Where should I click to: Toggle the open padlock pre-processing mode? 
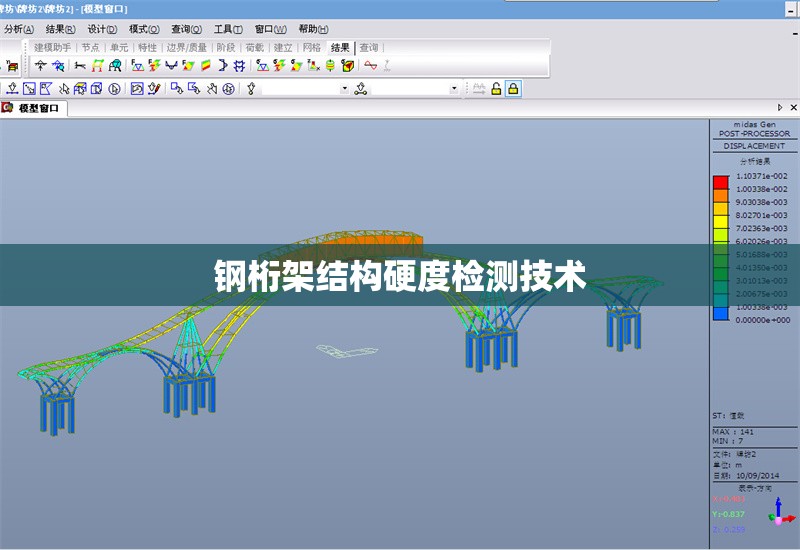click(x=496, y=89)
